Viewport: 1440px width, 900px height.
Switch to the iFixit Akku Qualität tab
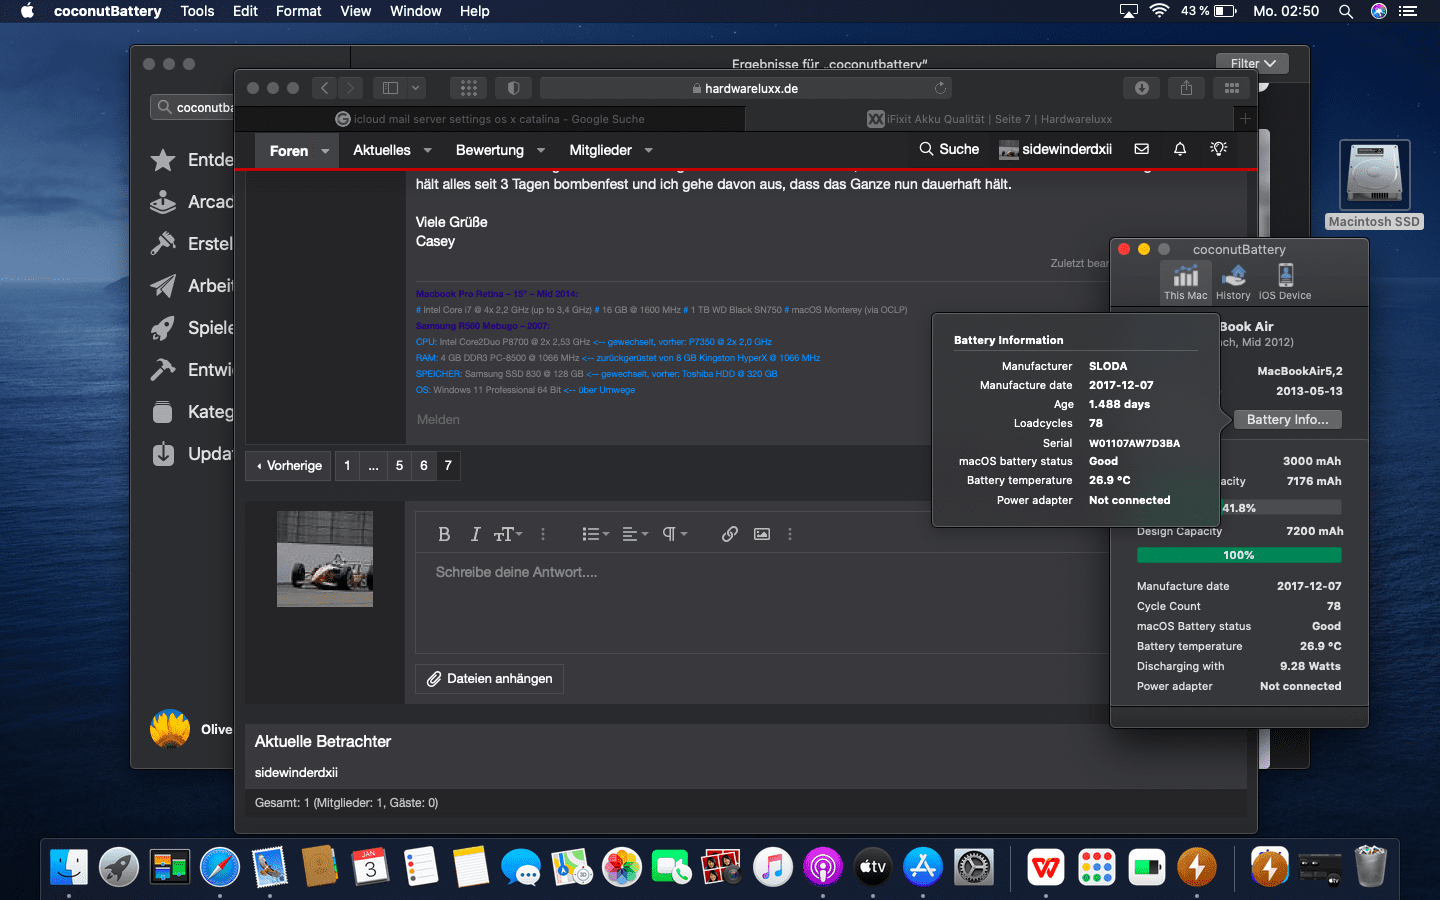(990, 119)
